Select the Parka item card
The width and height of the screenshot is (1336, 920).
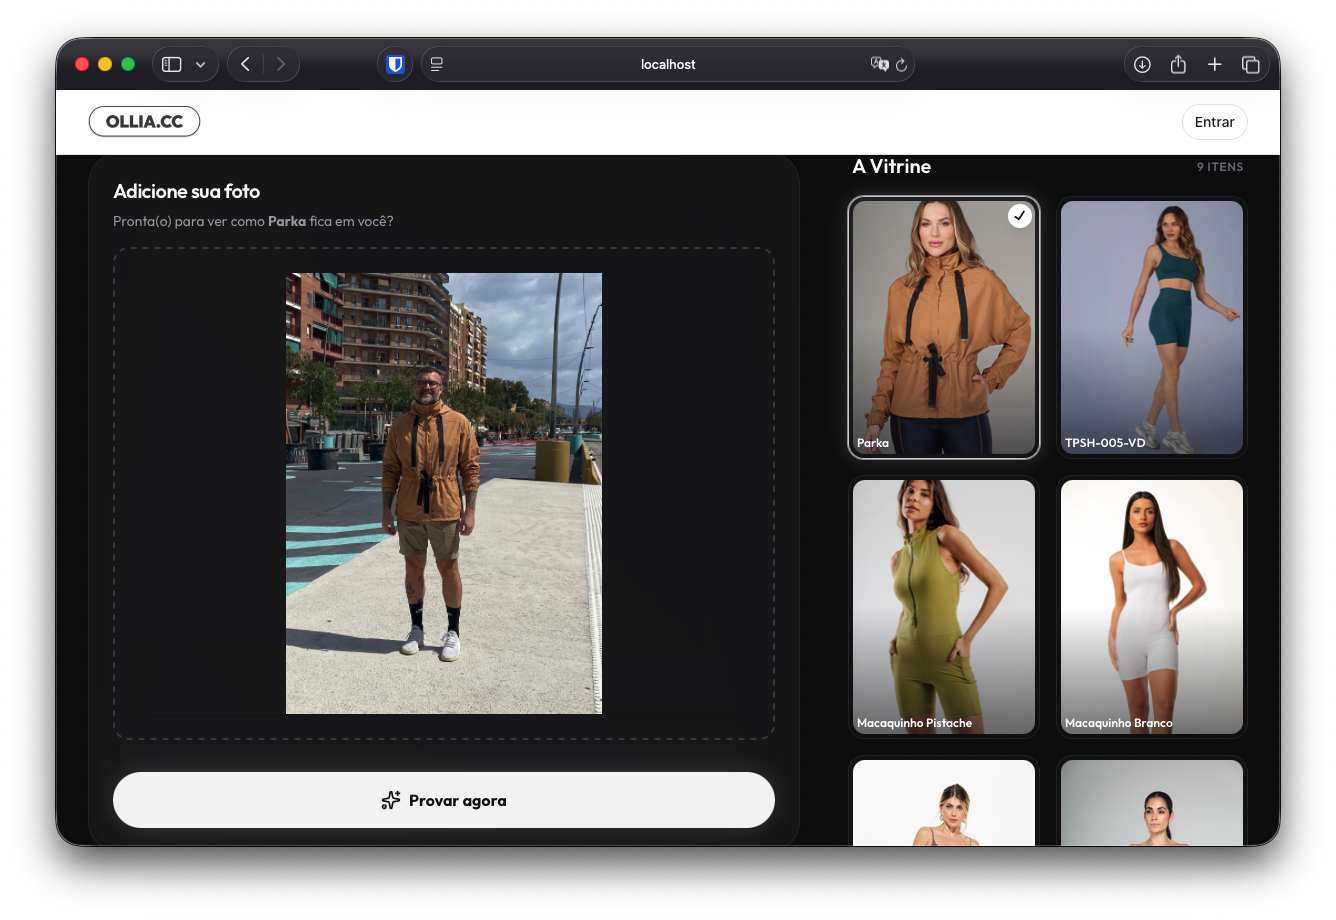(944, 328)
